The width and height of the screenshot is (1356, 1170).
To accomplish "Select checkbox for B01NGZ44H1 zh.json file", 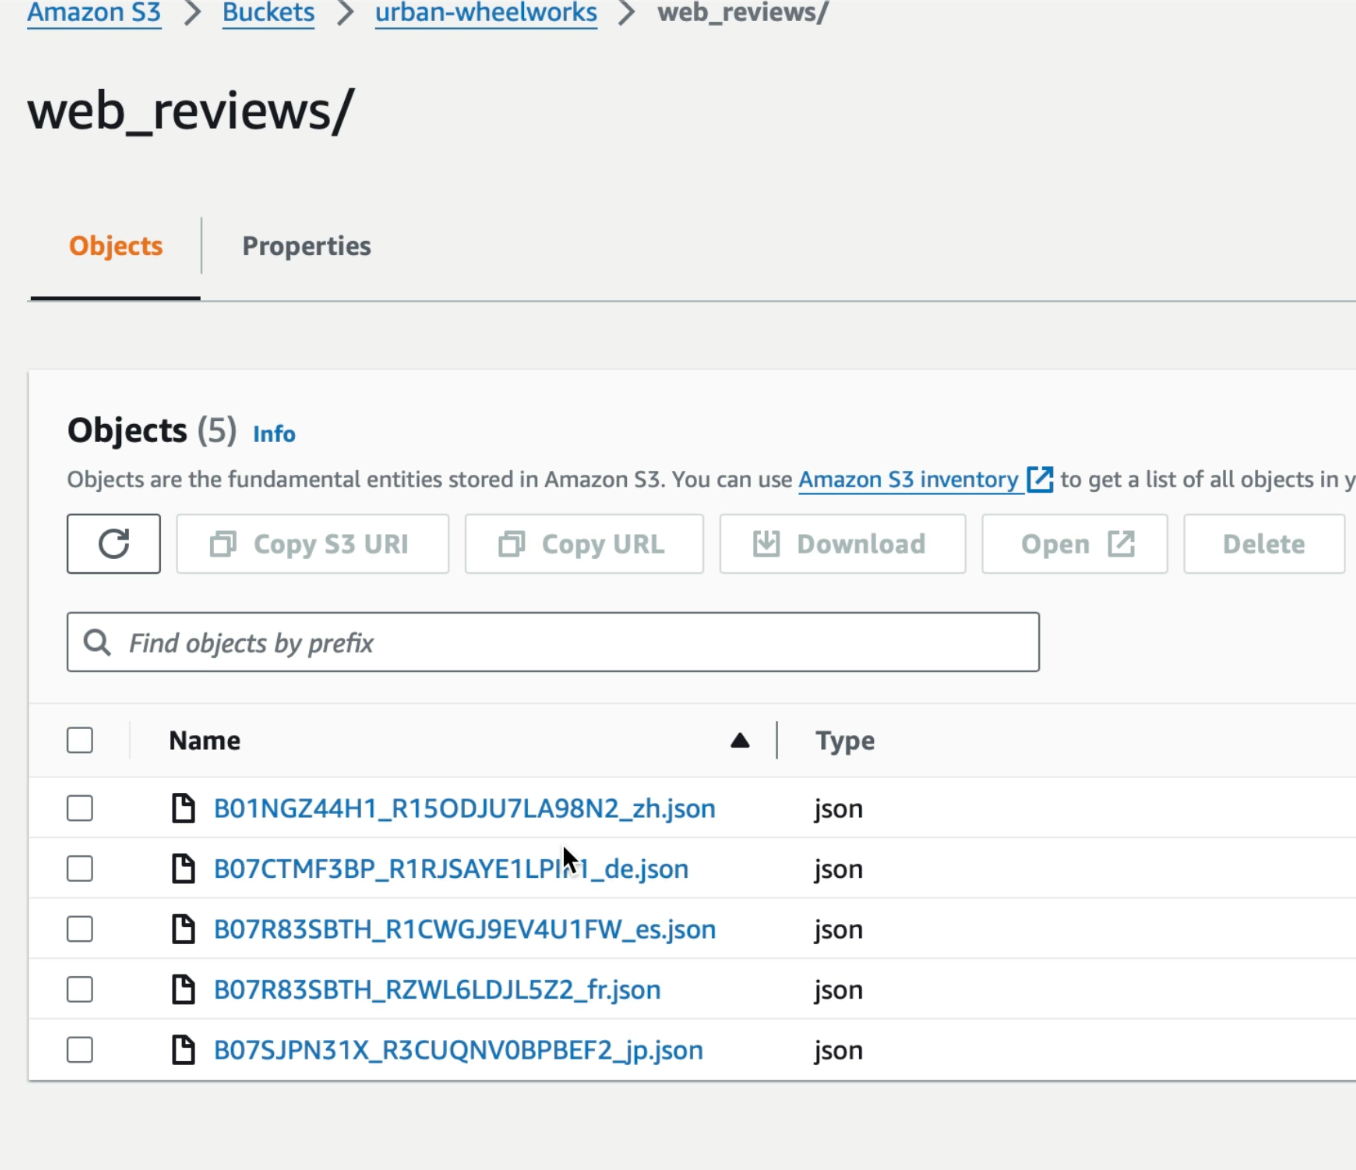I will pos(80,808).
